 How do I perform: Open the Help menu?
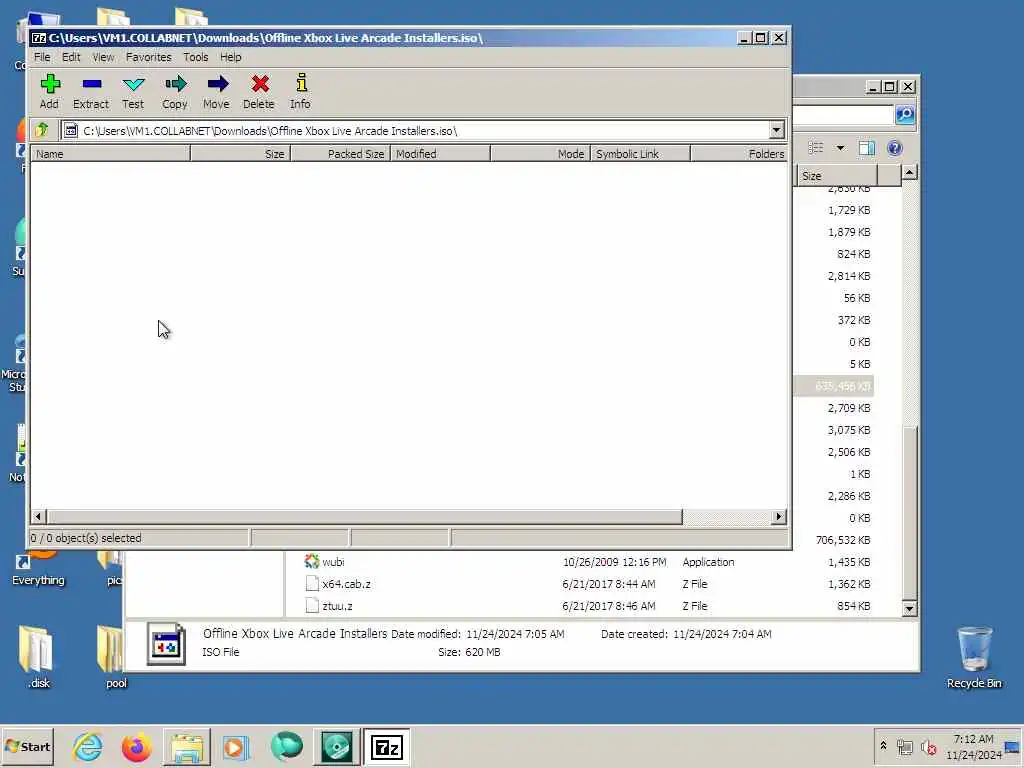click(x=231, y=57)
